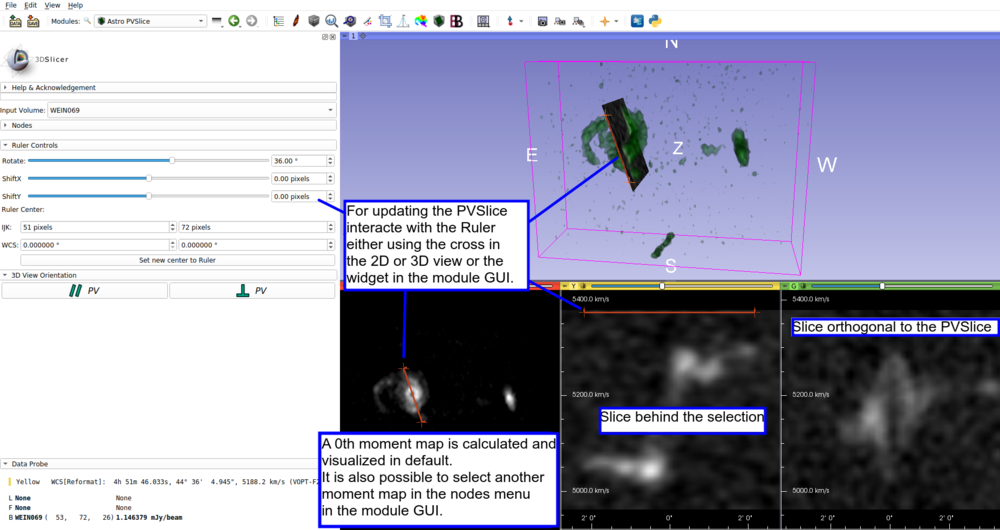Expand Help & Acknowledgement section
Viewport: 1000px width, 530px height.
point(53,88)
